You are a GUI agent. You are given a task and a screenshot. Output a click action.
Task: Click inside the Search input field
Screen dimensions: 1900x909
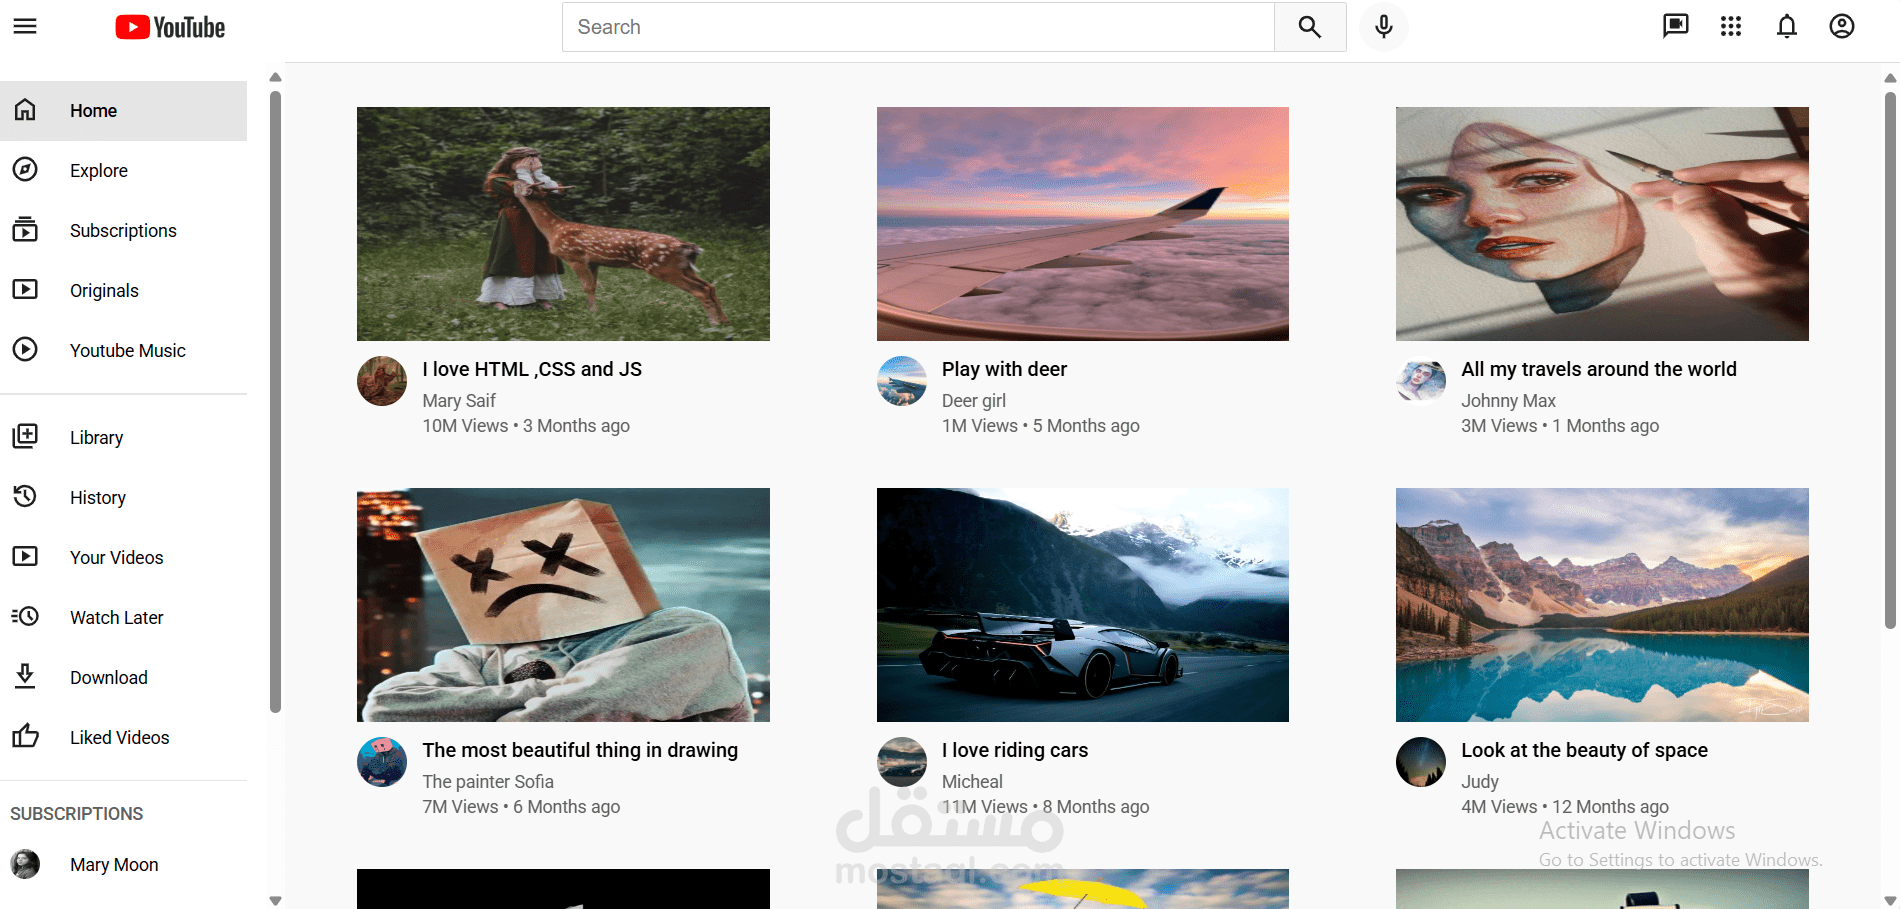pyautogui.click(x=918, y=27)
